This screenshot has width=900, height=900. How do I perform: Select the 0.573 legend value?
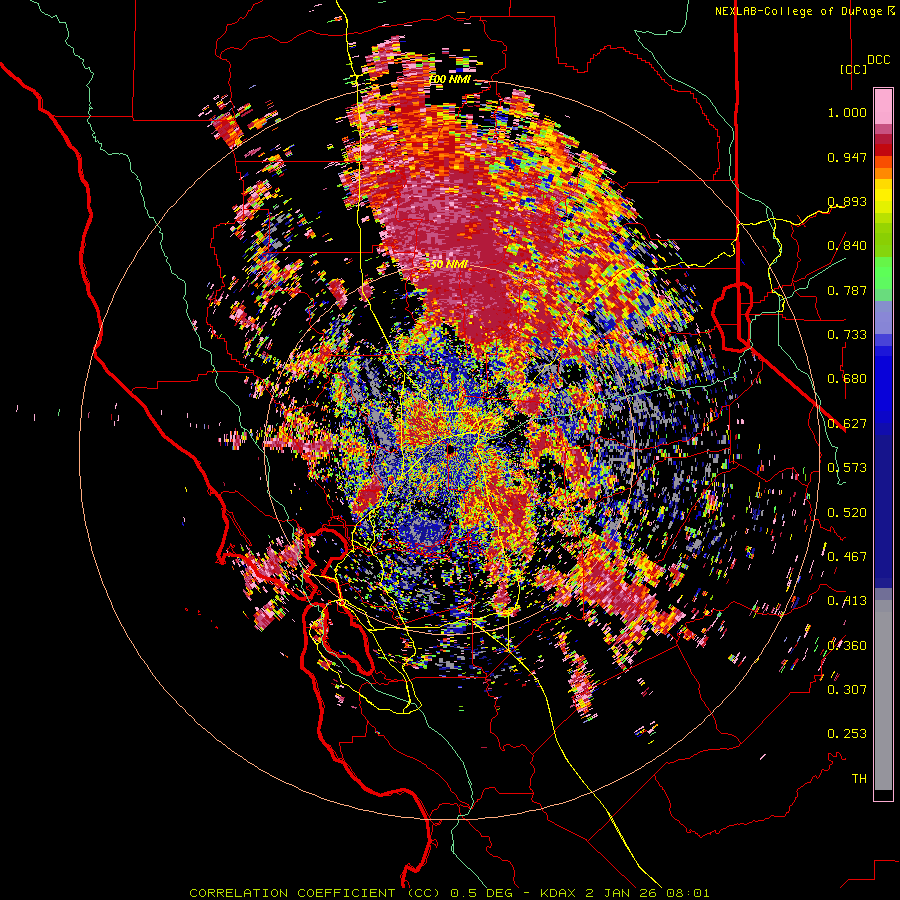tap(847, 468)
